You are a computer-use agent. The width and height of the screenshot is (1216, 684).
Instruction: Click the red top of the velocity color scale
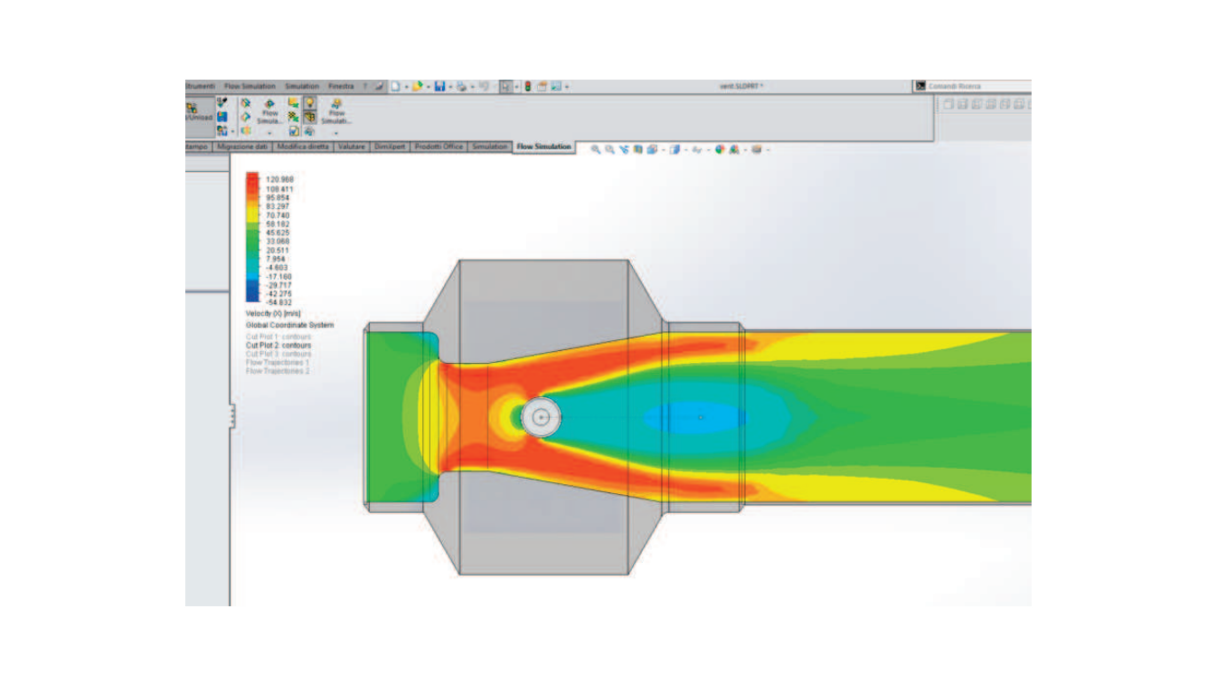point(251,176)
